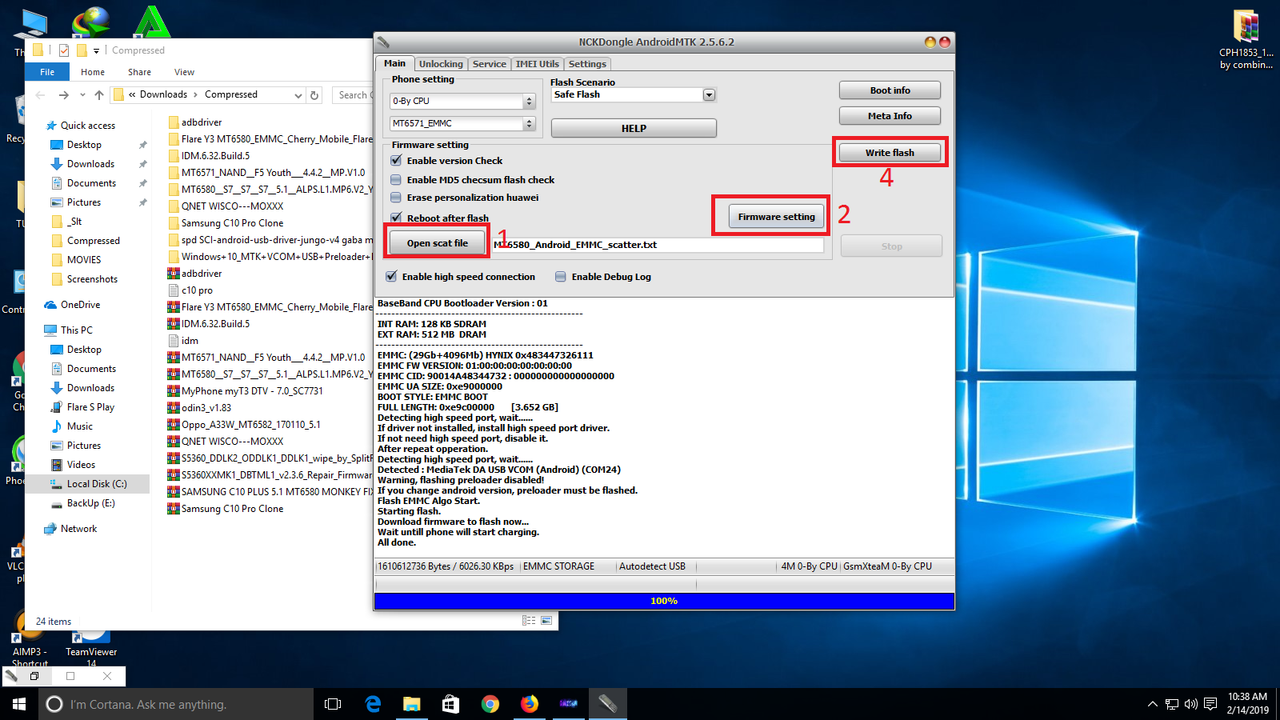Open the Safe Flash scenario dropdown
Image resolution: width=1280 pixels, height=720 pixels.
point(709,94)
